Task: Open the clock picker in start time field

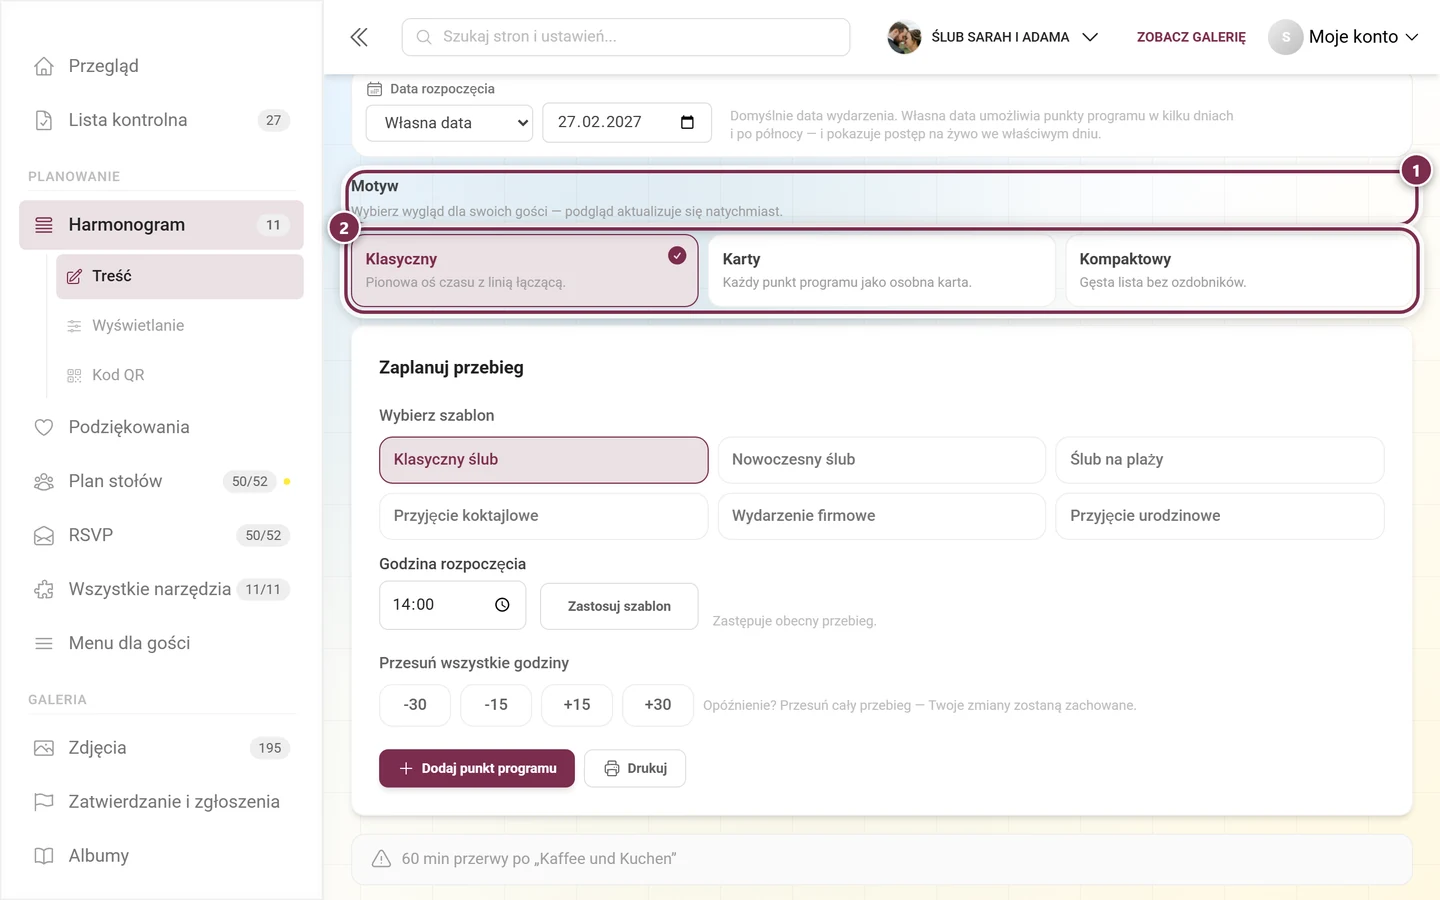Action: [502, 605]
